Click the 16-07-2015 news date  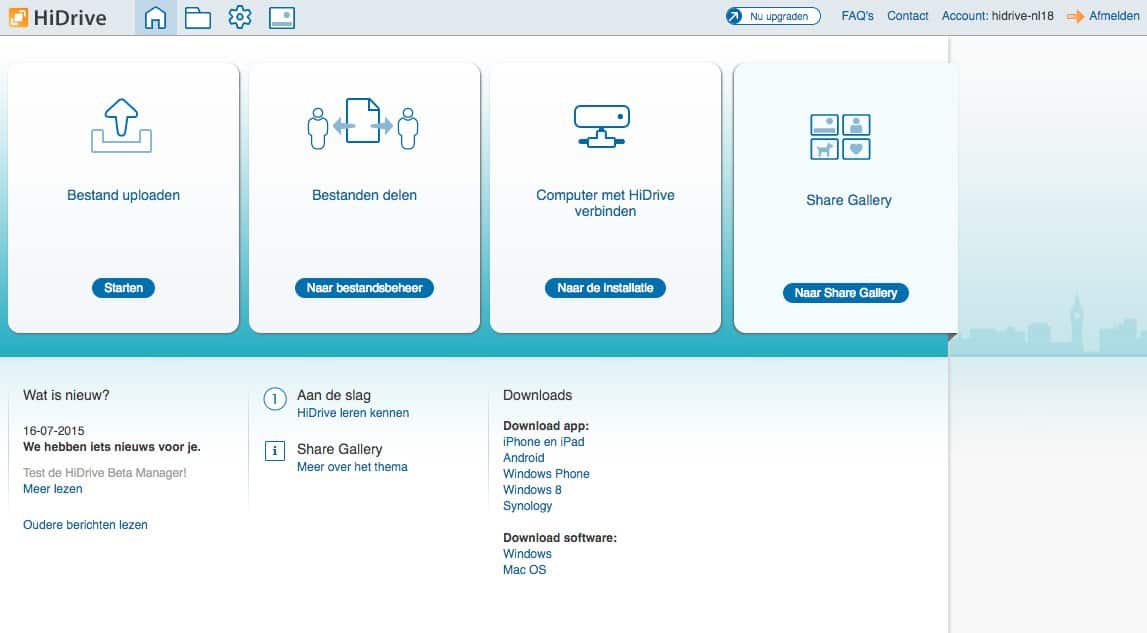53,431
